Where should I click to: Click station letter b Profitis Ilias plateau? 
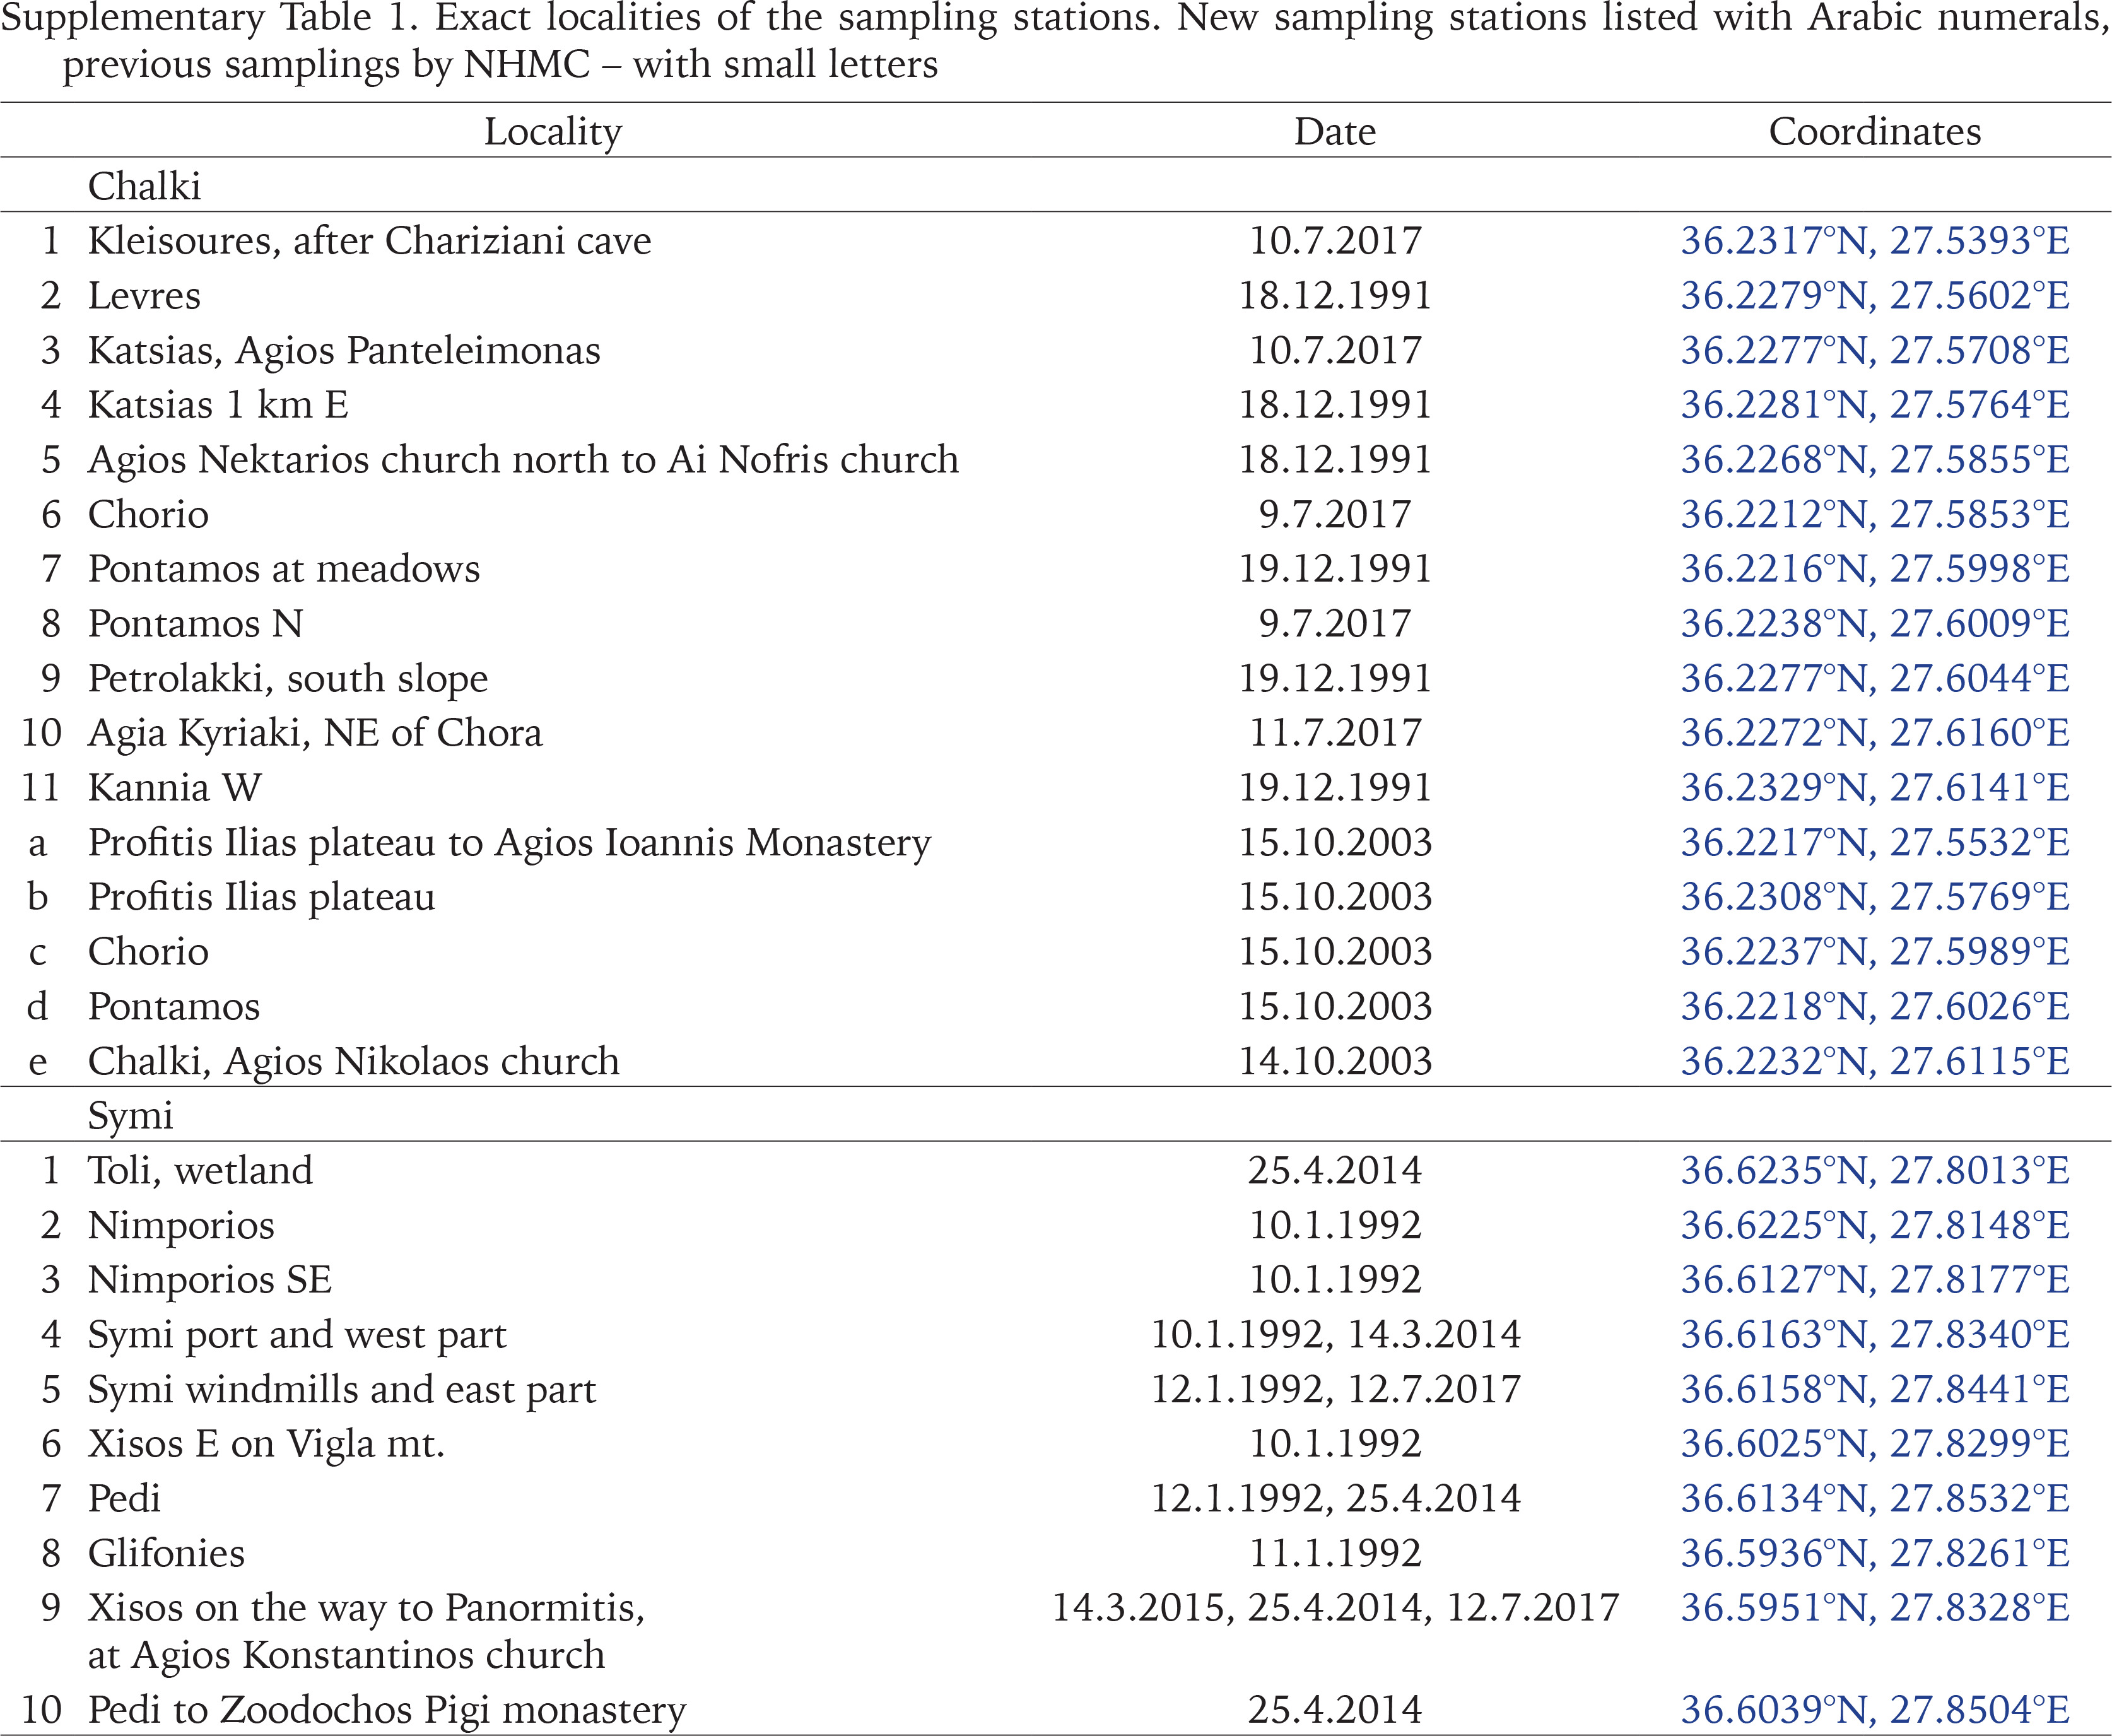tap(38, 897)
